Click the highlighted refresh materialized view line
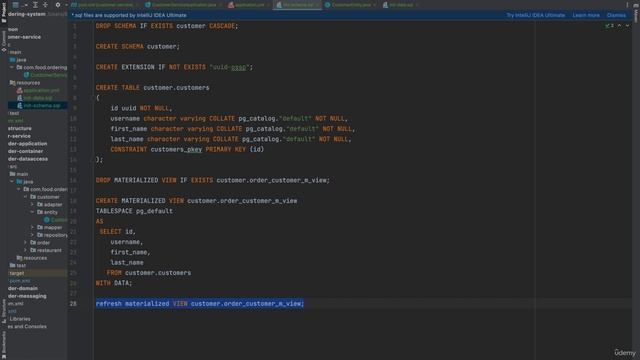 click(200, 304)
